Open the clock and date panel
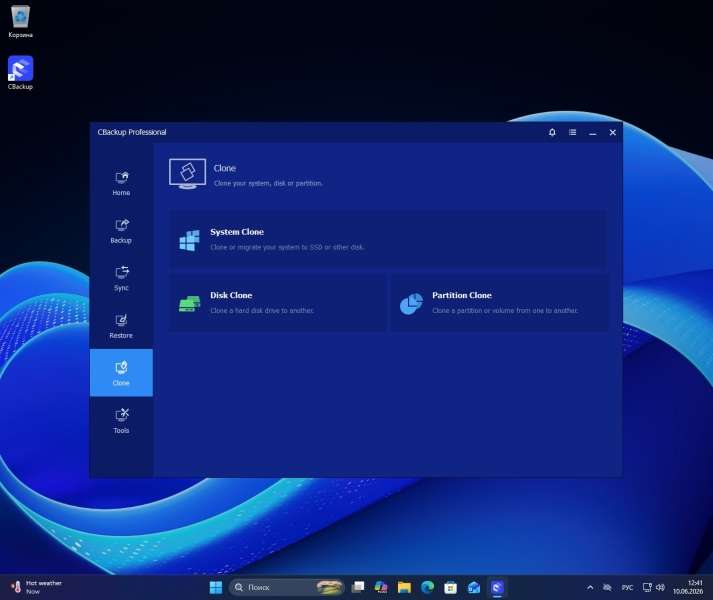Viewport: 713px width, 600px height. click(688, 587)
